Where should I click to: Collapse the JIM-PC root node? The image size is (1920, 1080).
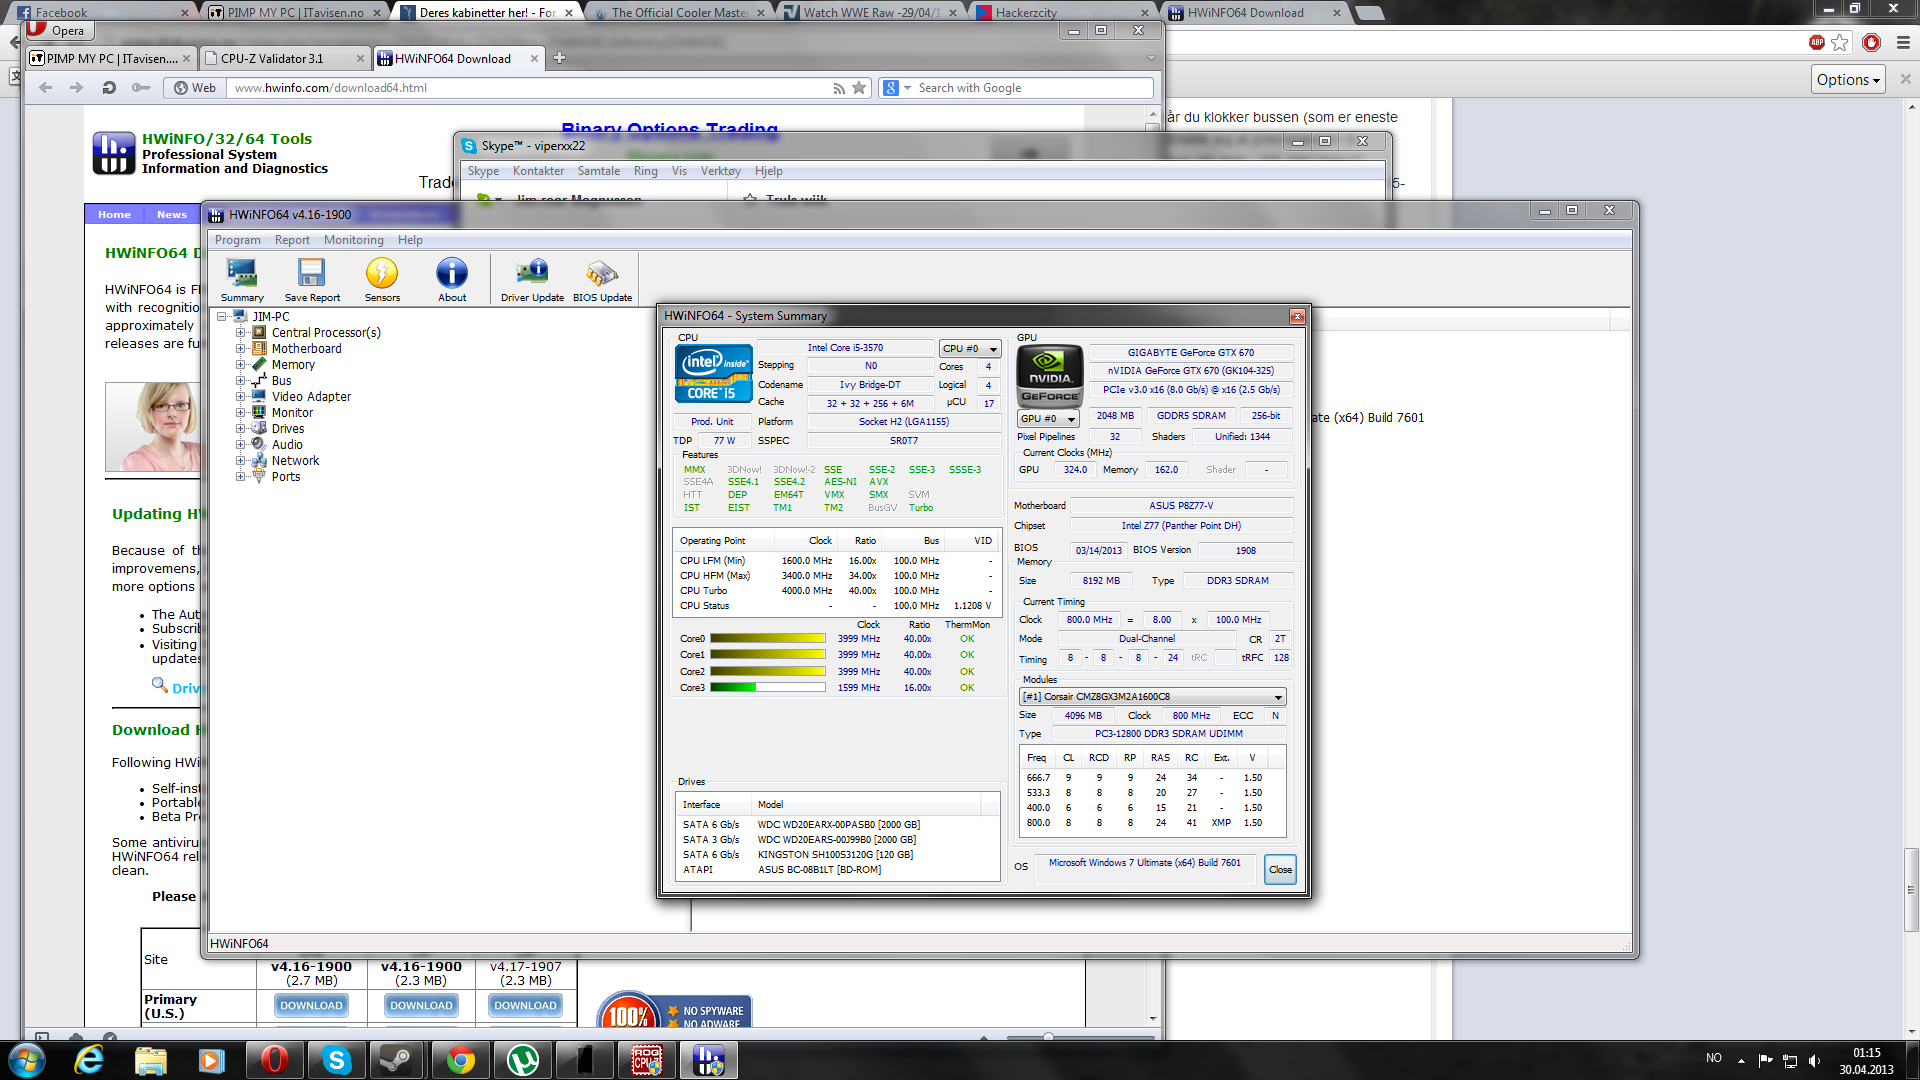click(221, 317)
